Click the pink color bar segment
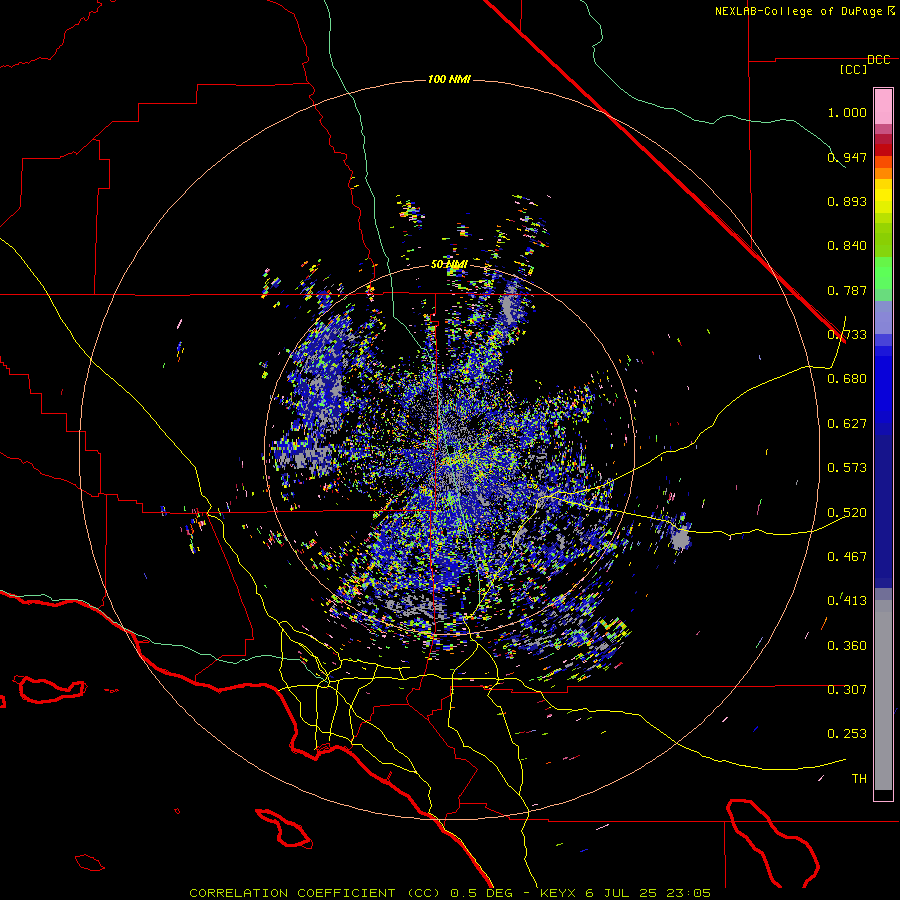Viewport: 900px width, 900px height. pos(883,106)
